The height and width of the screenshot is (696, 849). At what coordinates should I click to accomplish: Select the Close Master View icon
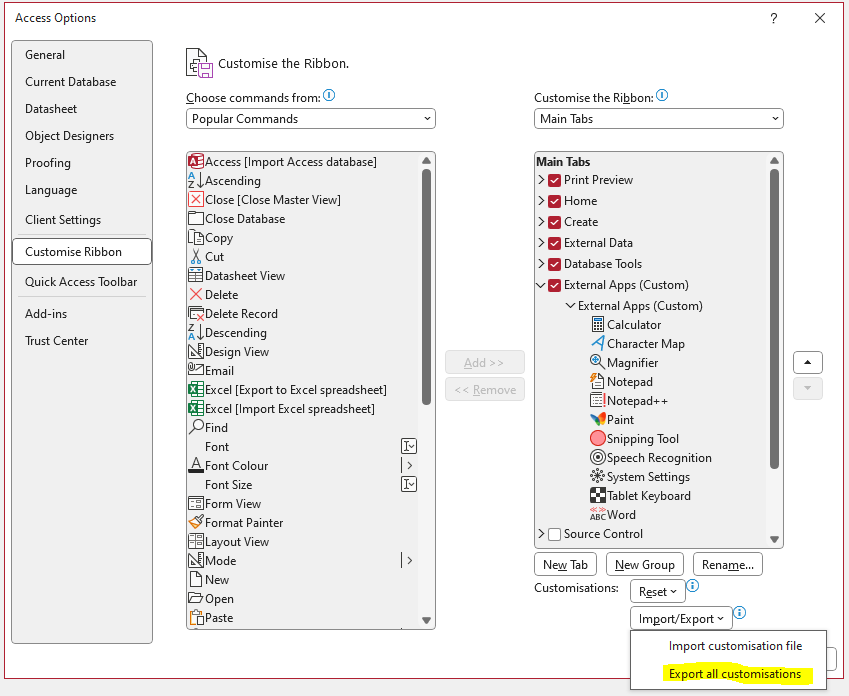coord(195,199)
